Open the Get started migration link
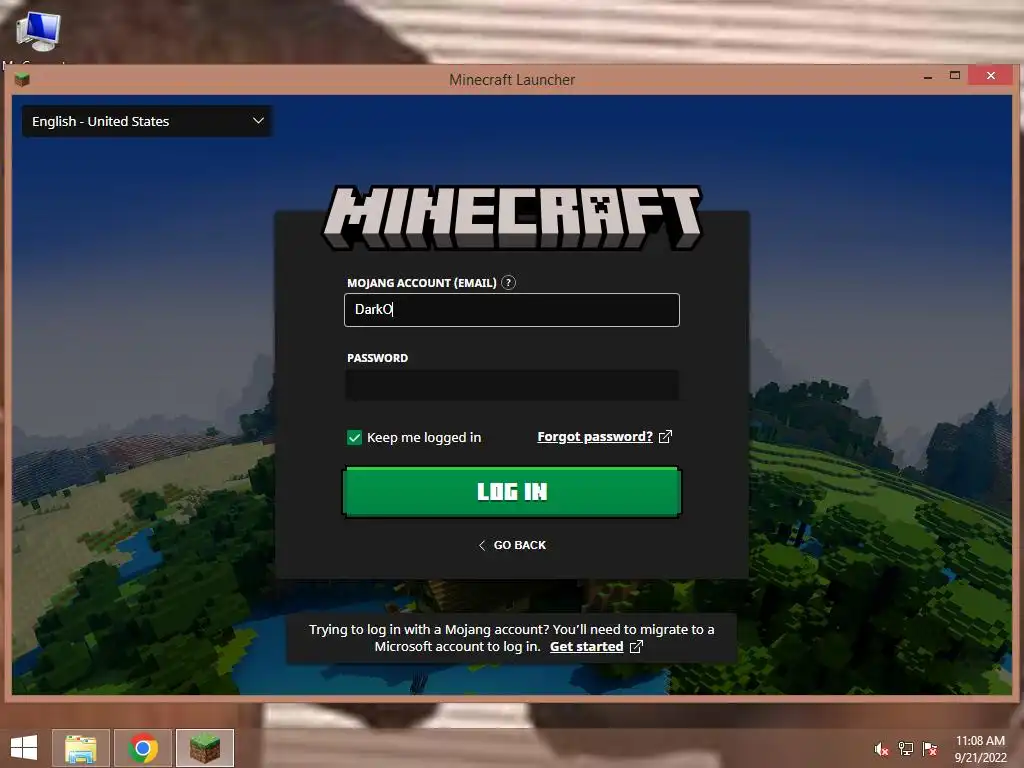Screen dimensions: 1024x768 coord(586,647)
